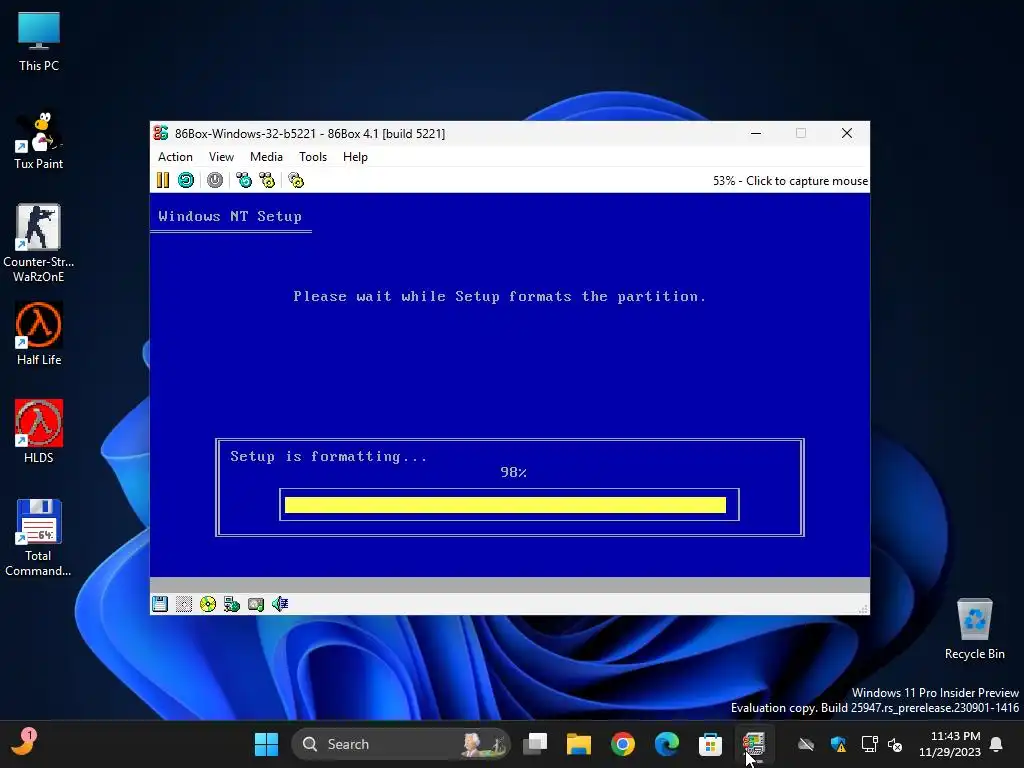
Task: Open the notifications bell icon
Action: pos(997,744)
